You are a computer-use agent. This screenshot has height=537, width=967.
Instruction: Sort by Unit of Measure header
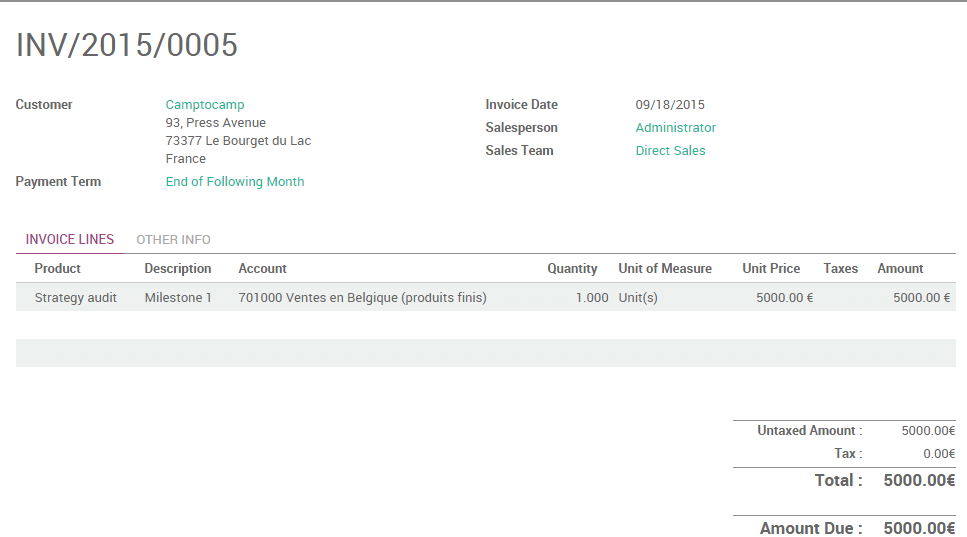665,269
